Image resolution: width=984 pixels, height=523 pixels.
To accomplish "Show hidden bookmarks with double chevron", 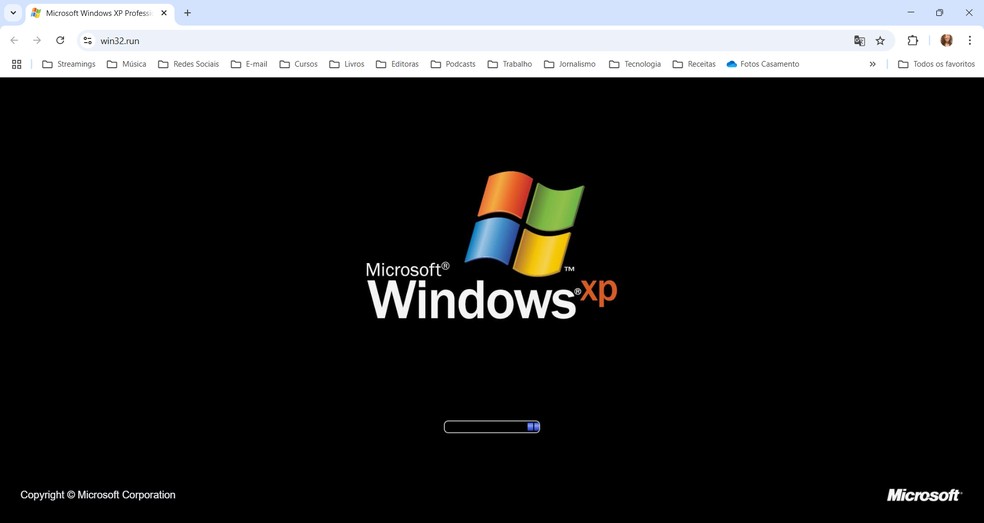I will click(x=872, y=64).
